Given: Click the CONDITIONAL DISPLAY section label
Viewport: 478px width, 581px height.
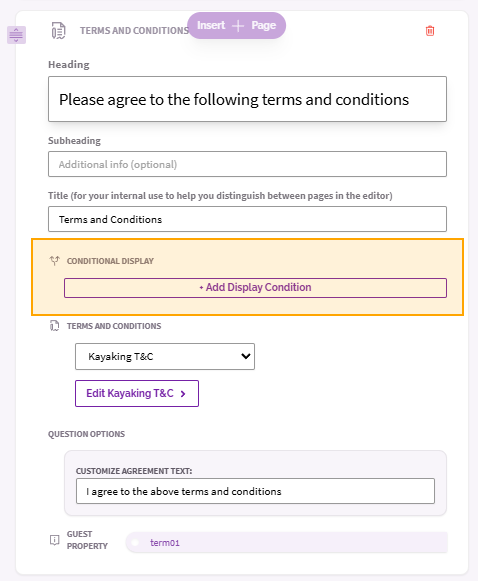Looking at the screenshot, I should 110,261.
